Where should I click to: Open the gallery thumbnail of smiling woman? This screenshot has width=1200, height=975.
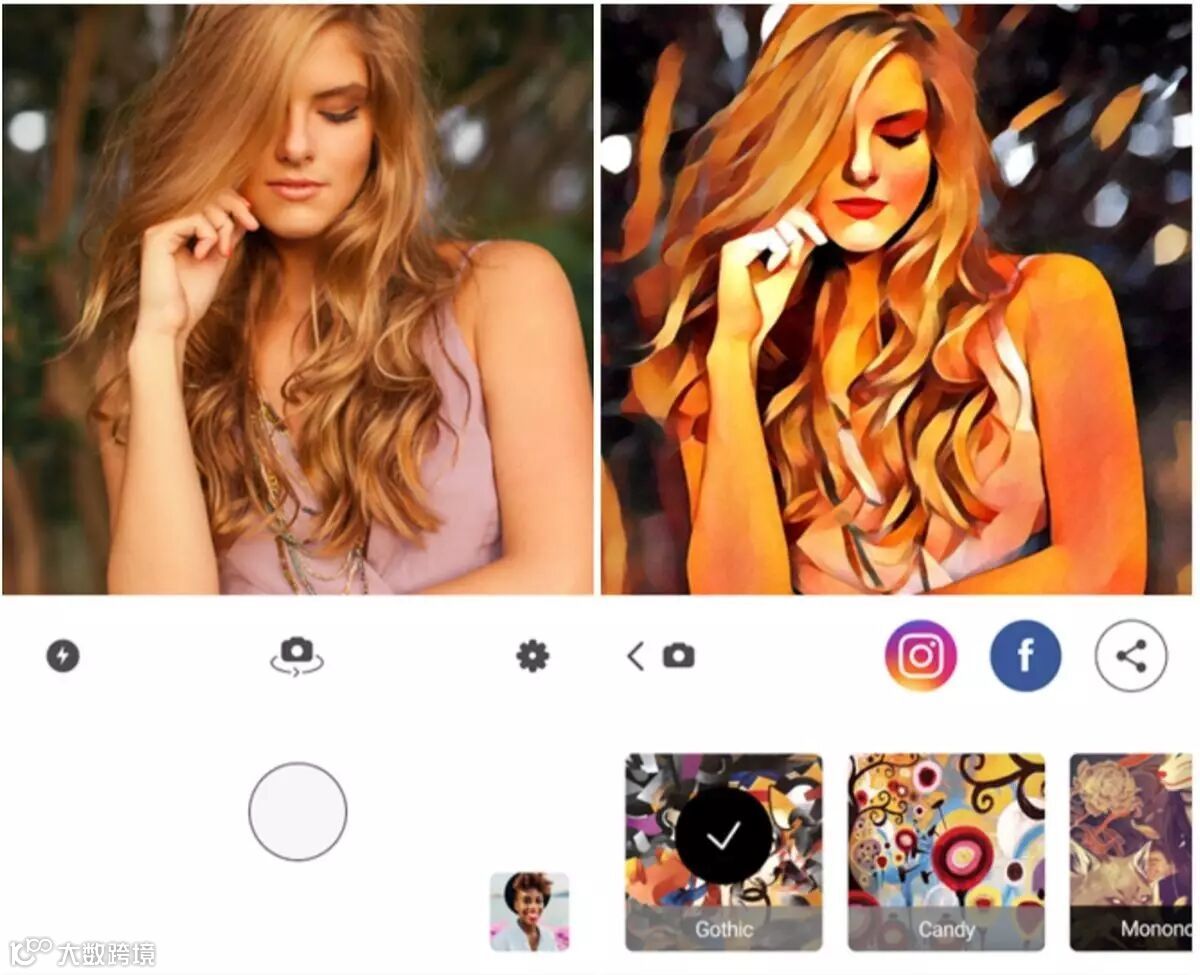529,911
